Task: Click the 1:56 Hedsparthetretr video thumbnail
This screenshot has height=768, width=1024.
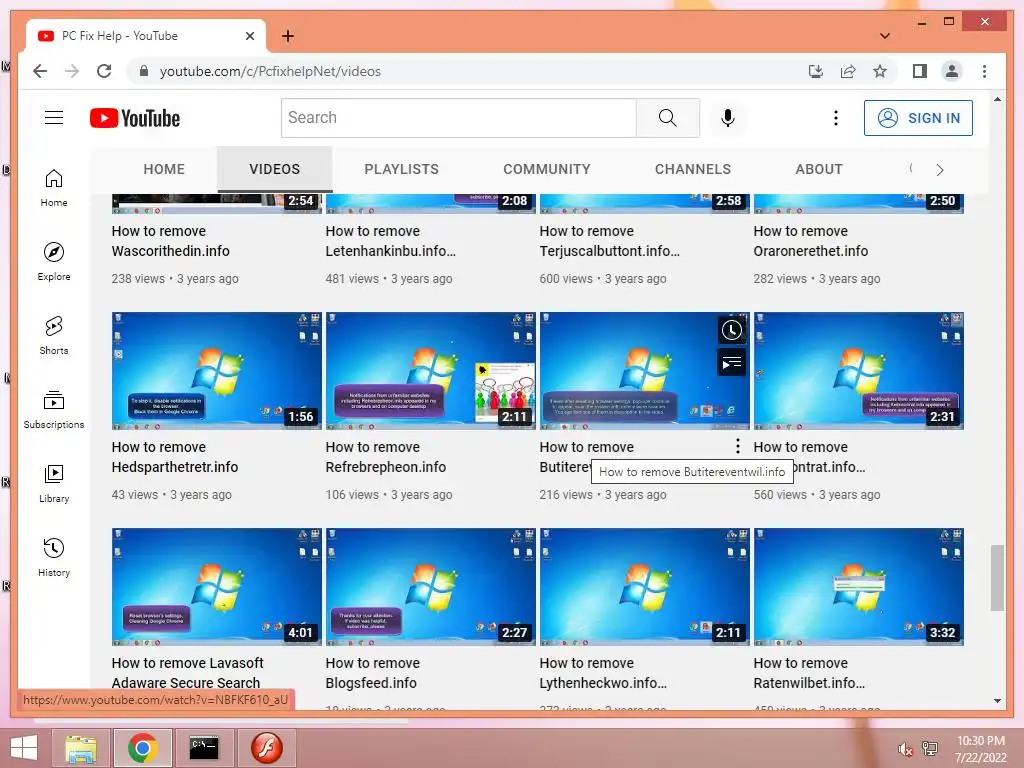Action: (x=217, y=371)
